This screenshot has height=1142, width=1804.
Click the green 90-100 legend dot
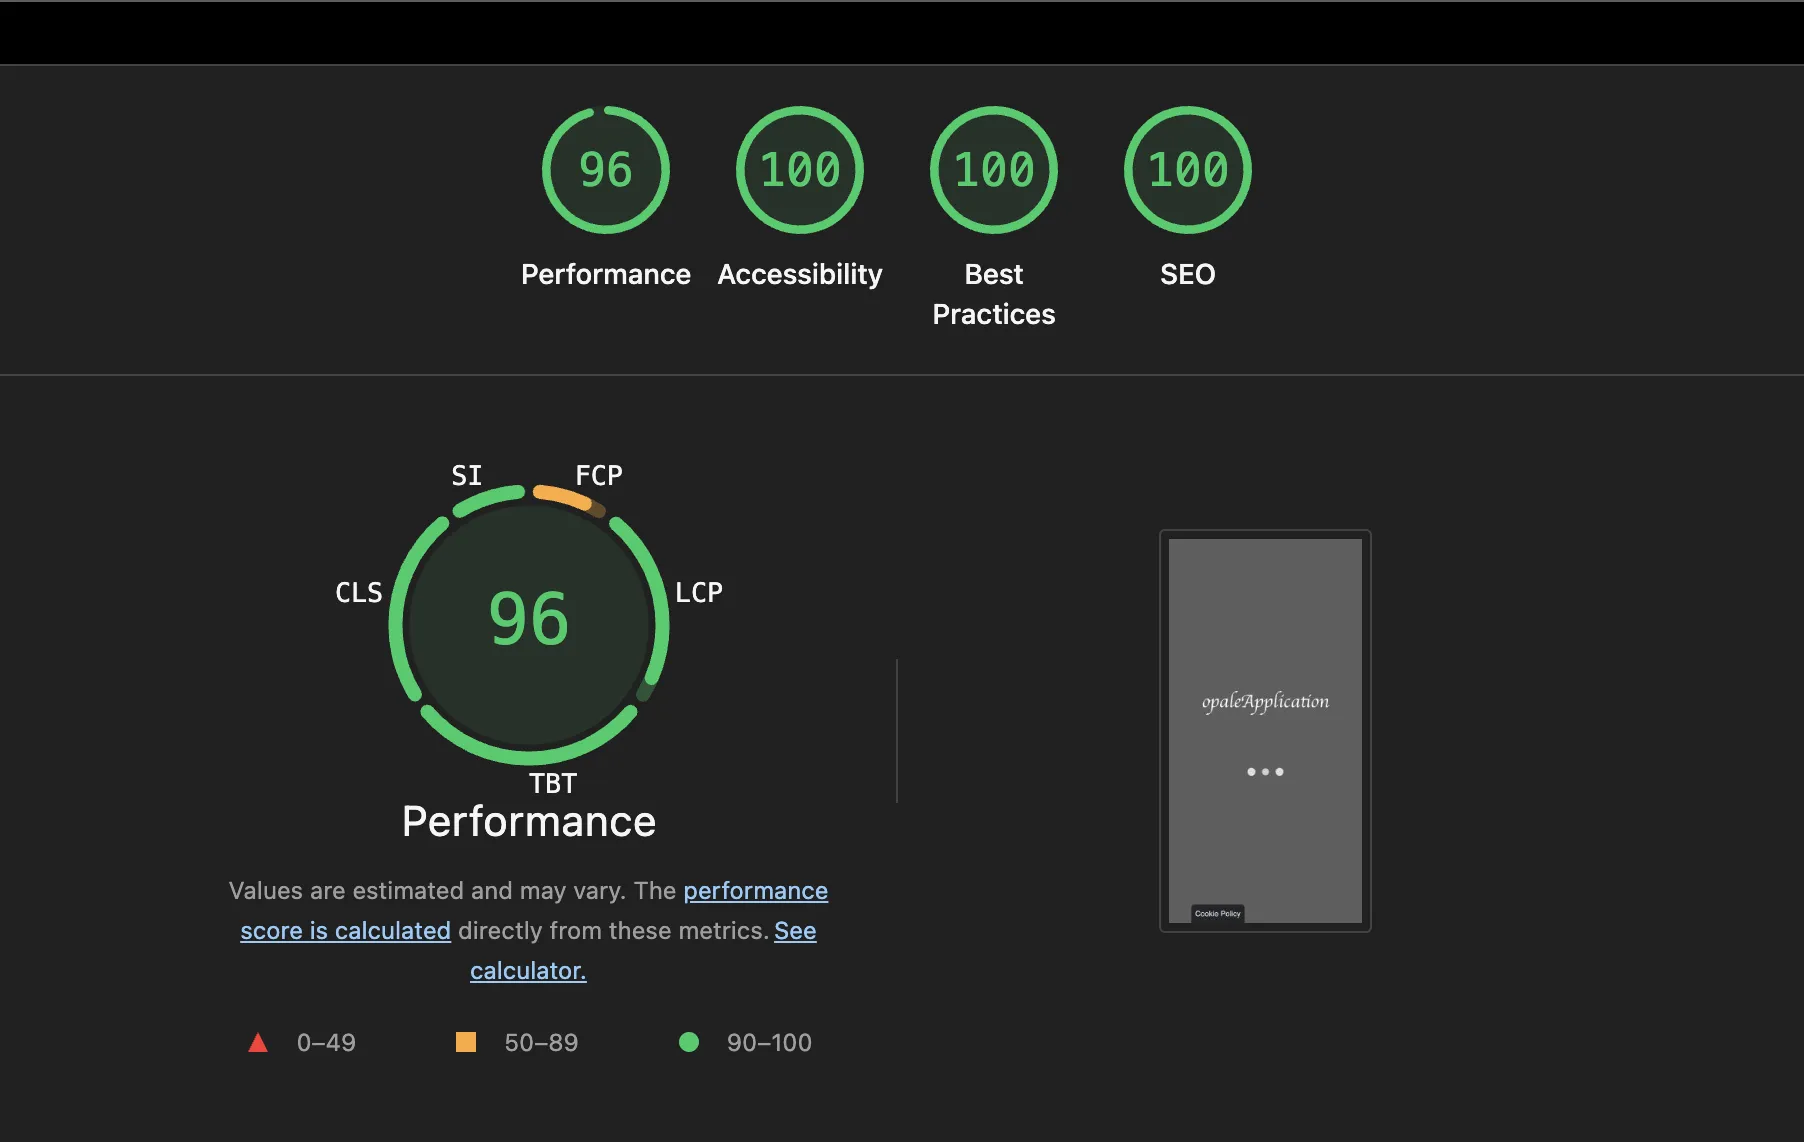[689, 1042]
